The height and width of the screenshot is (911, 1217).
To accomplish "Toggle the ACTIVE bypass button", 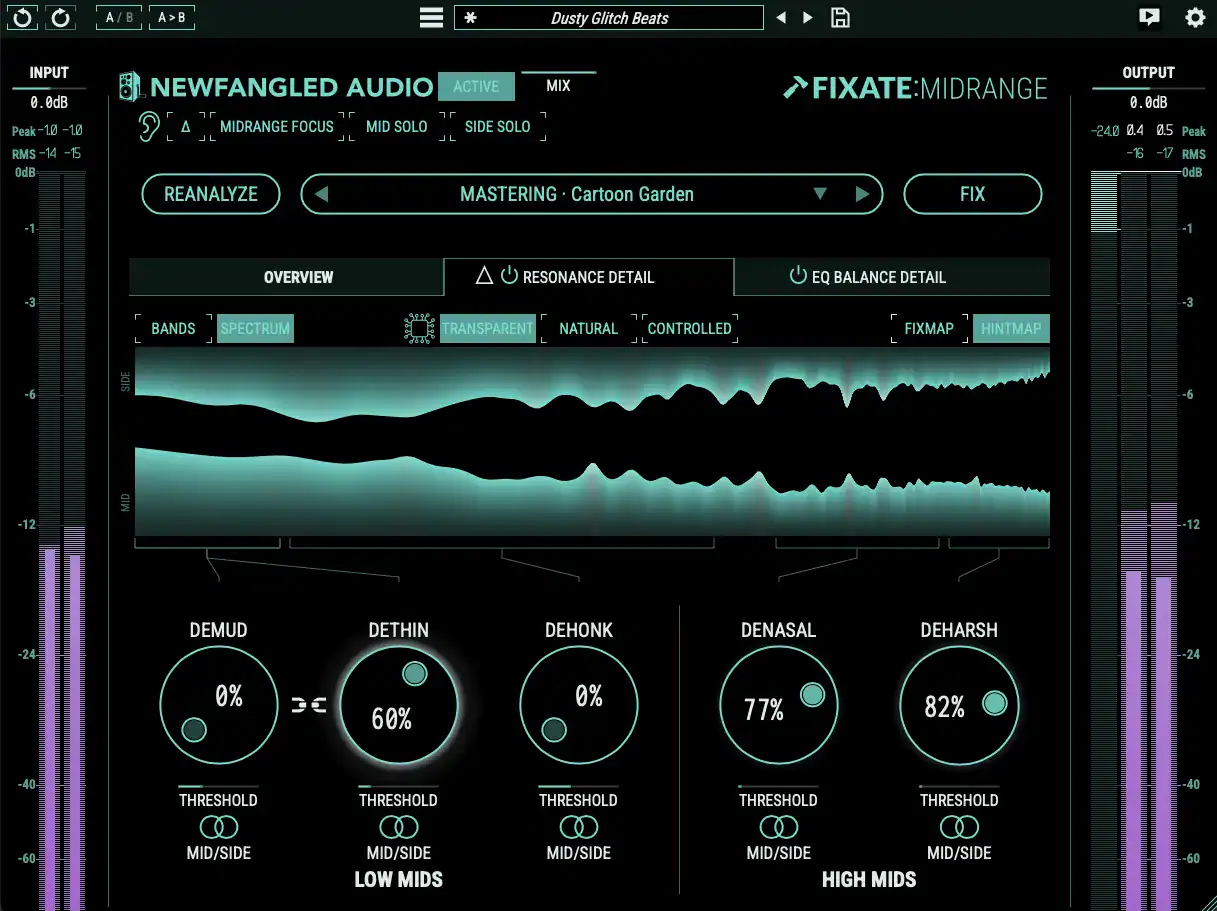I will [476, 86].
